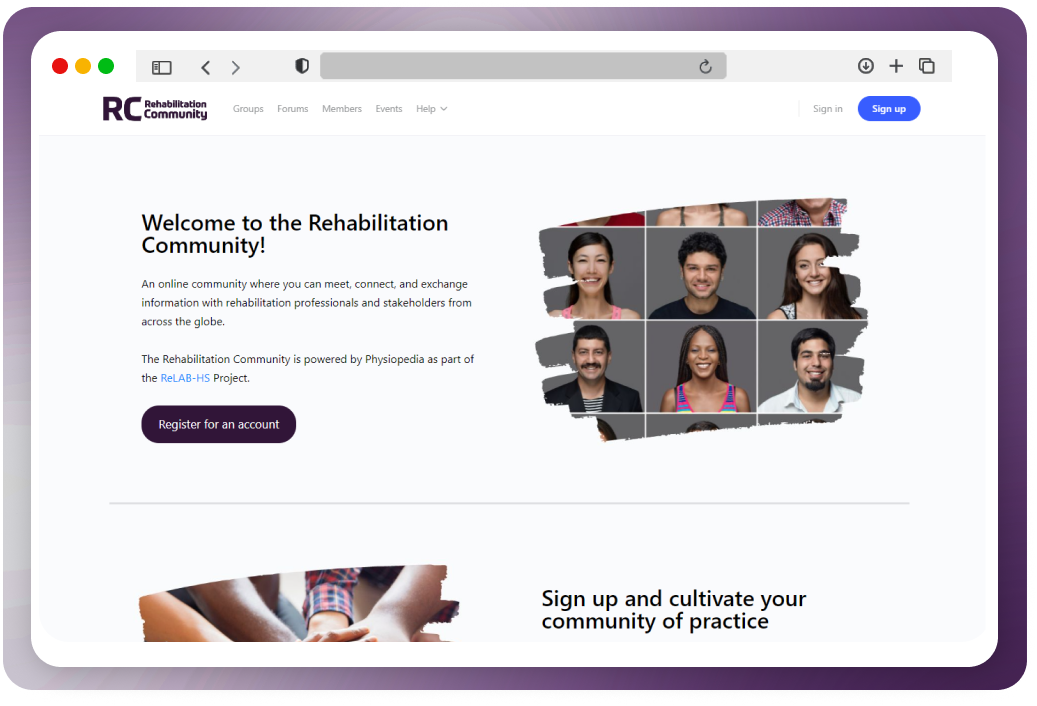Show tab overview icon
This screenshot has height=706, width=1037.
[x=927, y=65]
